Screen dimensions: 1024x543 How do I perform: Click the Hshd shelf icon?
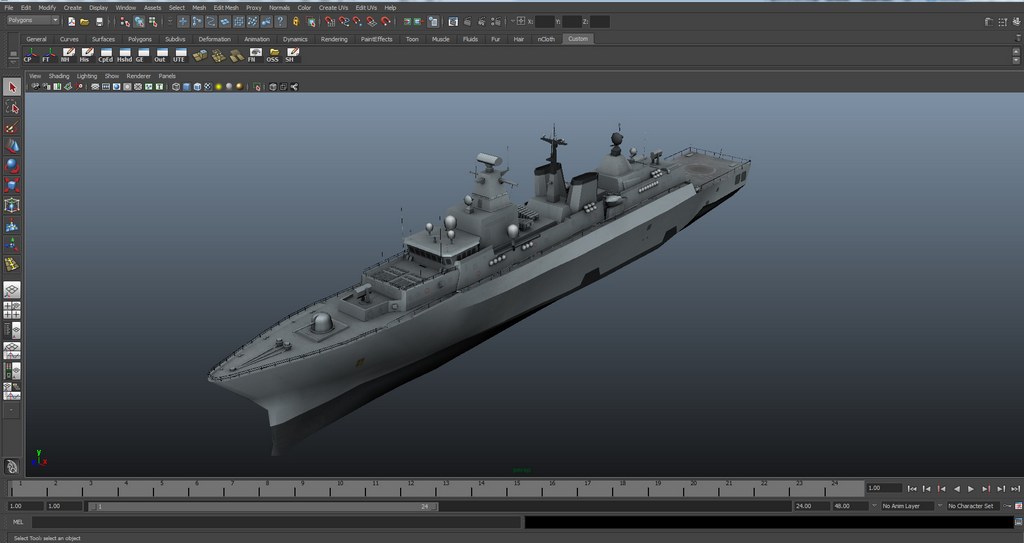(124, 55)
